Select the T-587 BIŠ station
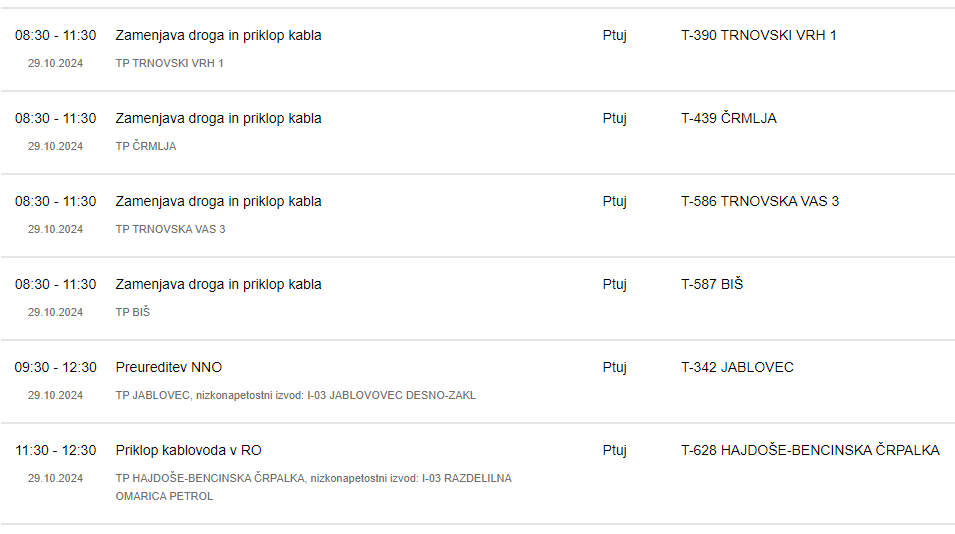Viewport: 955px width, 534px height. (x=712, y=284)
